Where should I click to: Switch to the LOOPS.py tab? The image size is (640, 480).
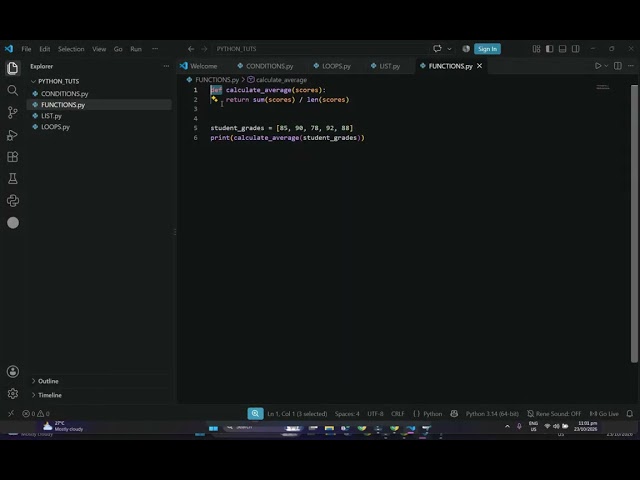click(x=333, y=66)
